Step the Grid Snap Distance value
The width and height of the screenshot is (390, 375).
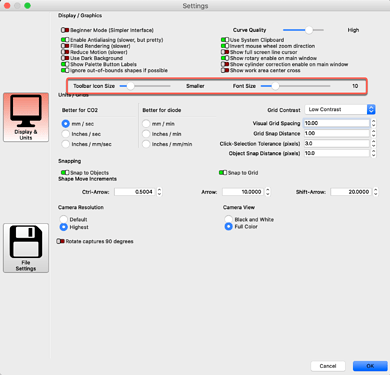[373, 133]
